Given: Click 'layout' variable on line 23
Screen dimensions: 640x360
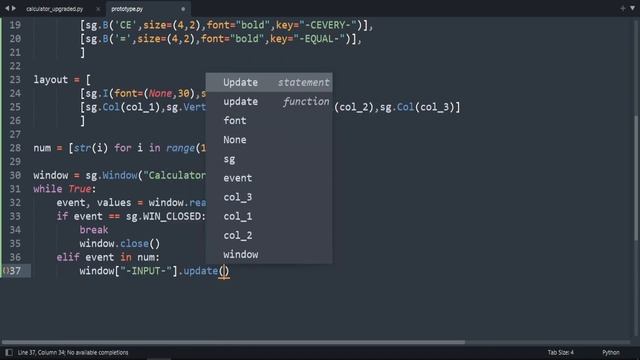Looking at the screenshot, I should (x=51, y=80).
